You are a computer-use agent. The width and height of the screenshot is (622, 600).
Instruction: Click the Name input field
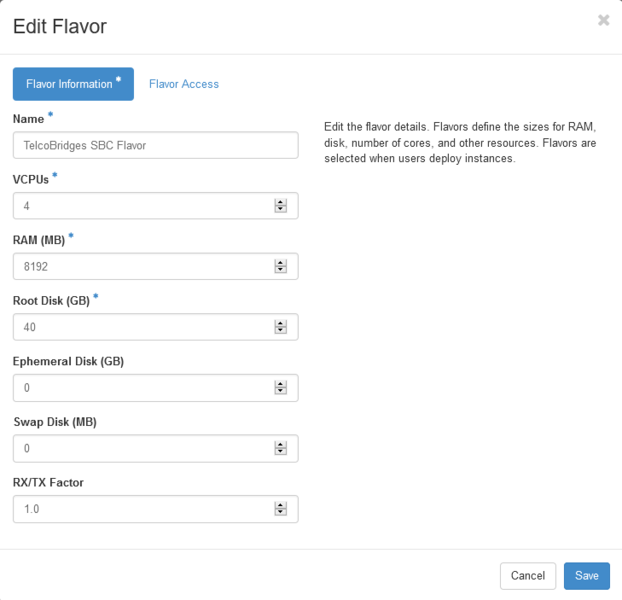pyautogui.click(x=156, y=145)
